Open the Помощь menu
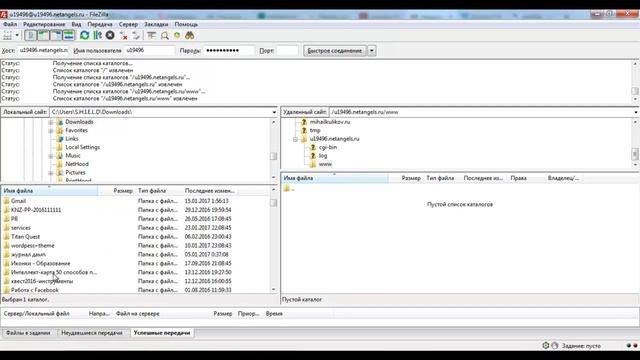 [186, 24]
